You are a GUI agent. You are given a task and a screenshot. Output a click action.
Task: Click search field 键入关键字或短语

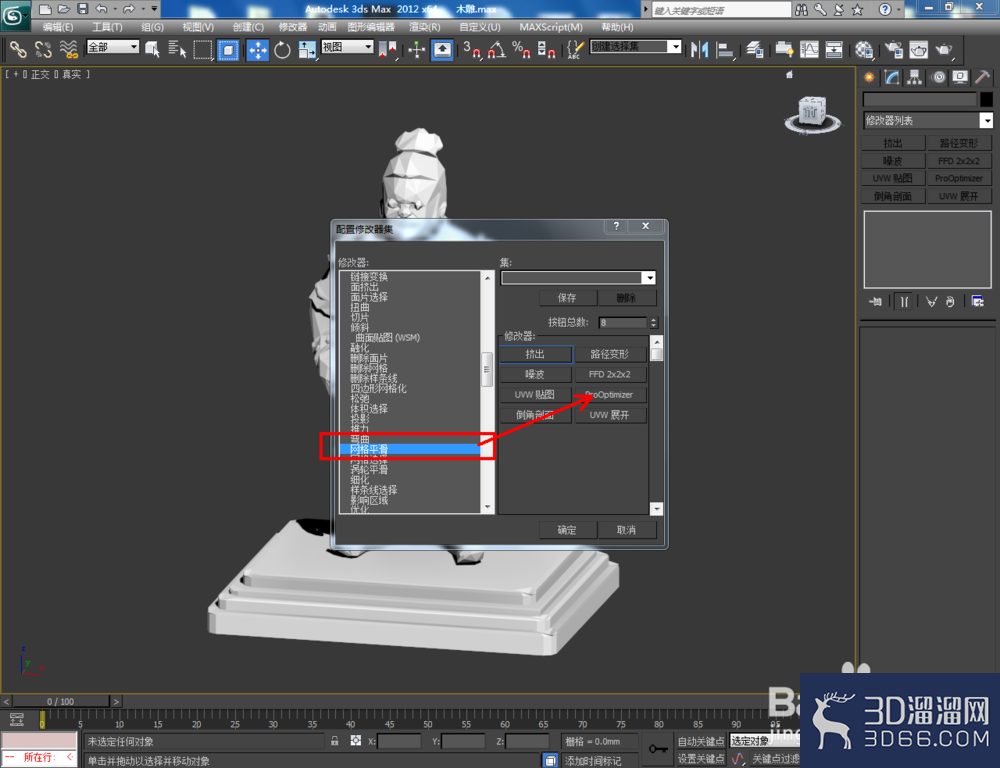click(x=721, y=10)
